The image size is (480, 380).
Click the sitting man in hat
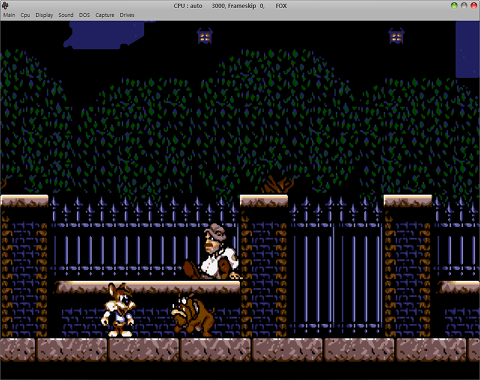click(x=212, y=252)
